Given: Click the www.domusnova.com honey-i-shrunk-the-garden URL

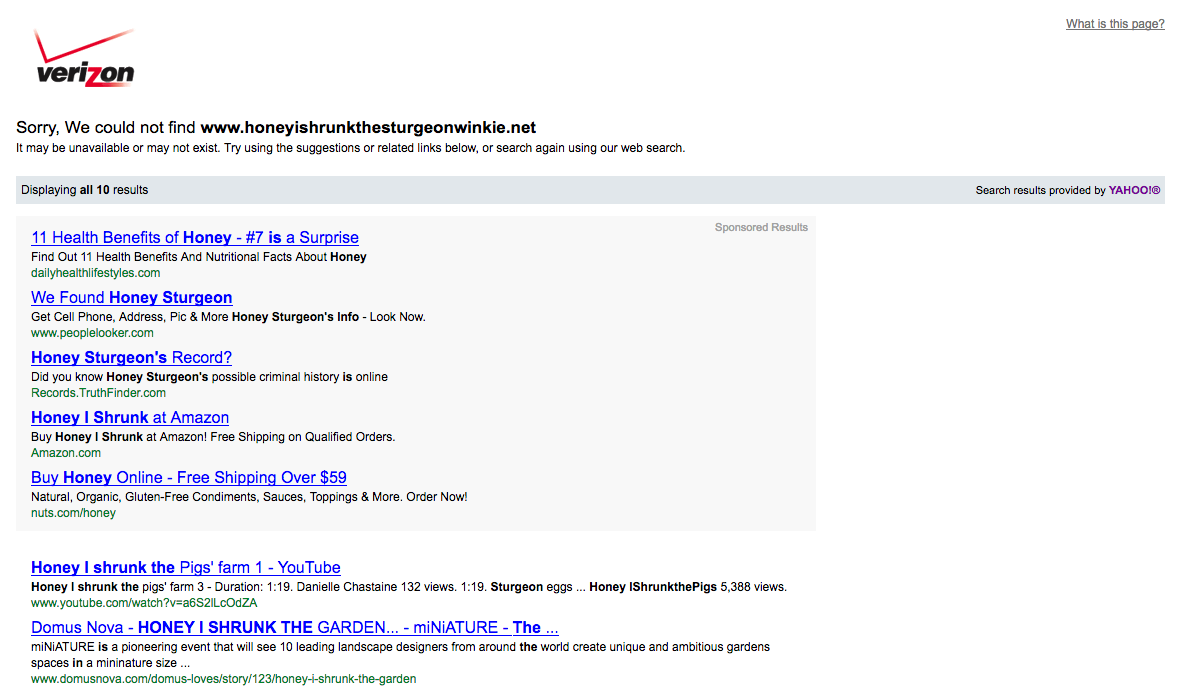Looking at the screenshot, I should pyautogui.click(x=224, y=679).
